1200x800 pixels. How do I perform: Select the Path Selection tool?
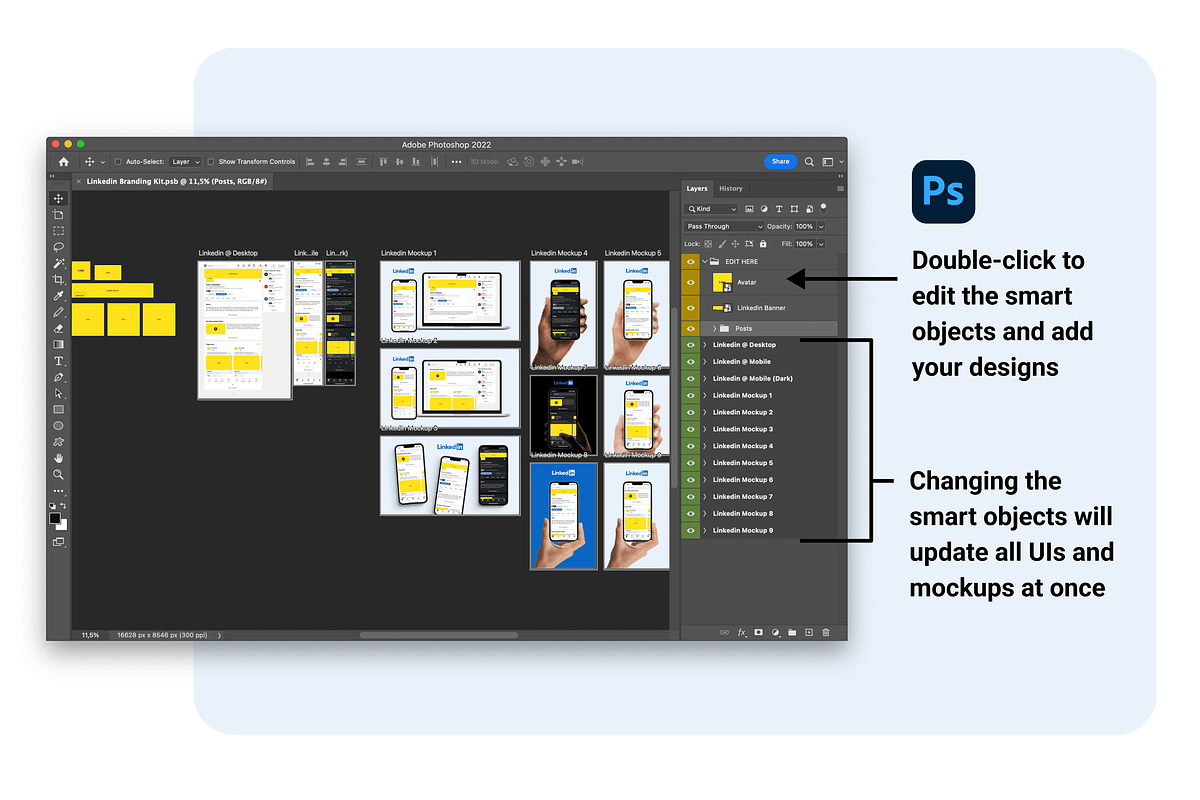click(x=59, y=393)
